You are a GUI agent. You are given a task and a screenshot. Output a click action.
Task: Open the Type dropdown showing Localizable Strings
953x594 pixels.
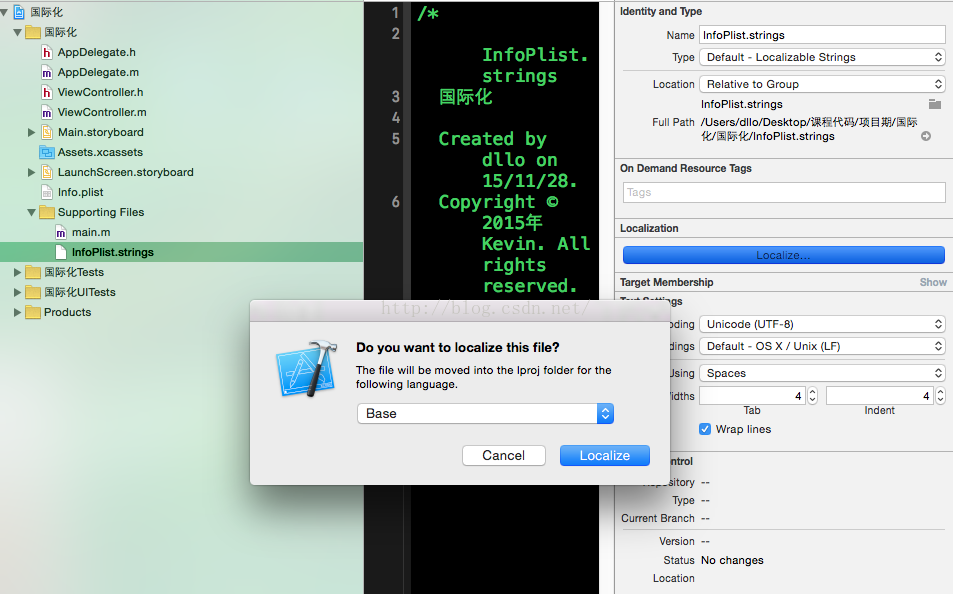[822, 57]
